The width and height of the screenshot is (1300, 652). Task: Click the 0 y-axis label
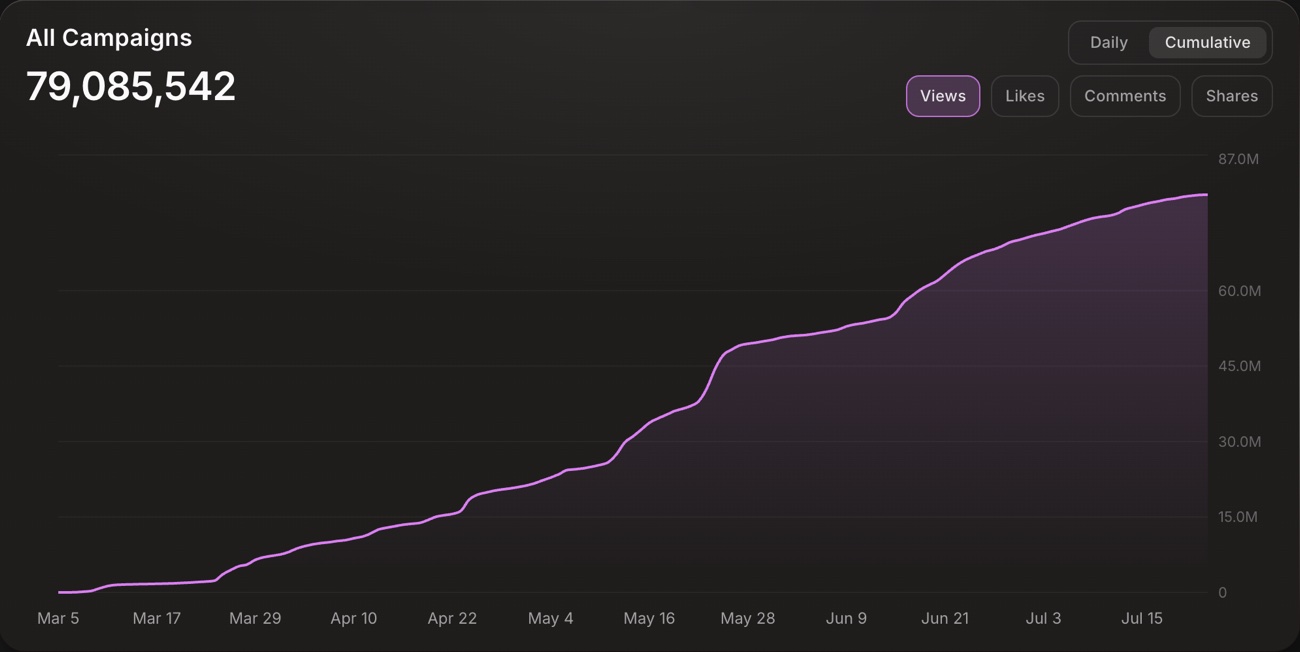click(x=1222, y=593)
